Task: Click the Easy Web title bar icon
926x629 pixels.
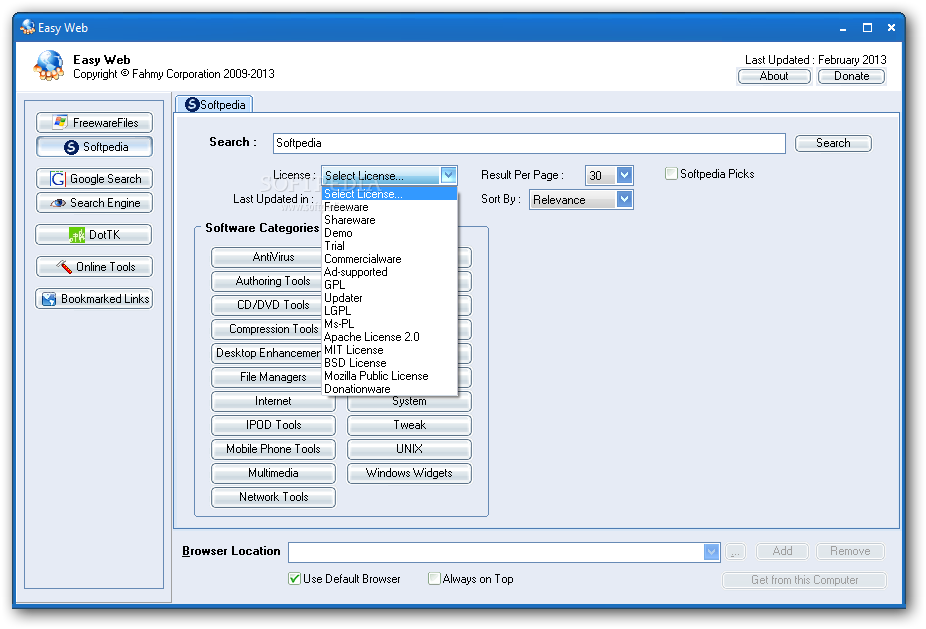Action: point(27,27)
